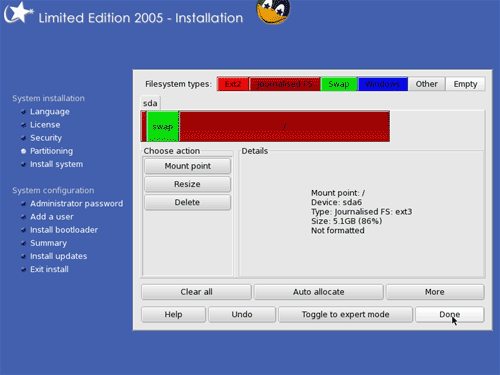Click the Size: 5.1GB (86%) detail line
The width and height of the screenshot is (500, 375).
(x=347, y=221)
